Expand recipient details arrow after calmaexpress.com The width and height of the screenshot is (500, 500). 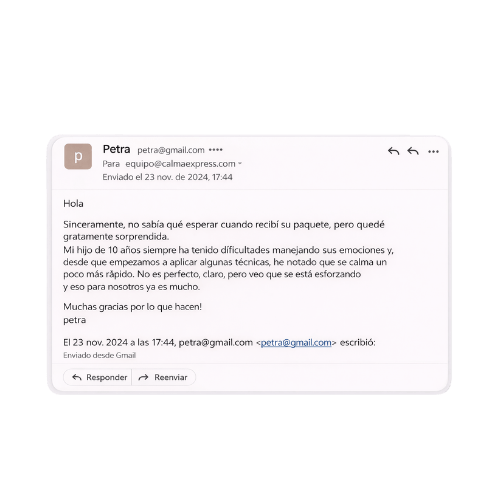[x=240, y=164]
